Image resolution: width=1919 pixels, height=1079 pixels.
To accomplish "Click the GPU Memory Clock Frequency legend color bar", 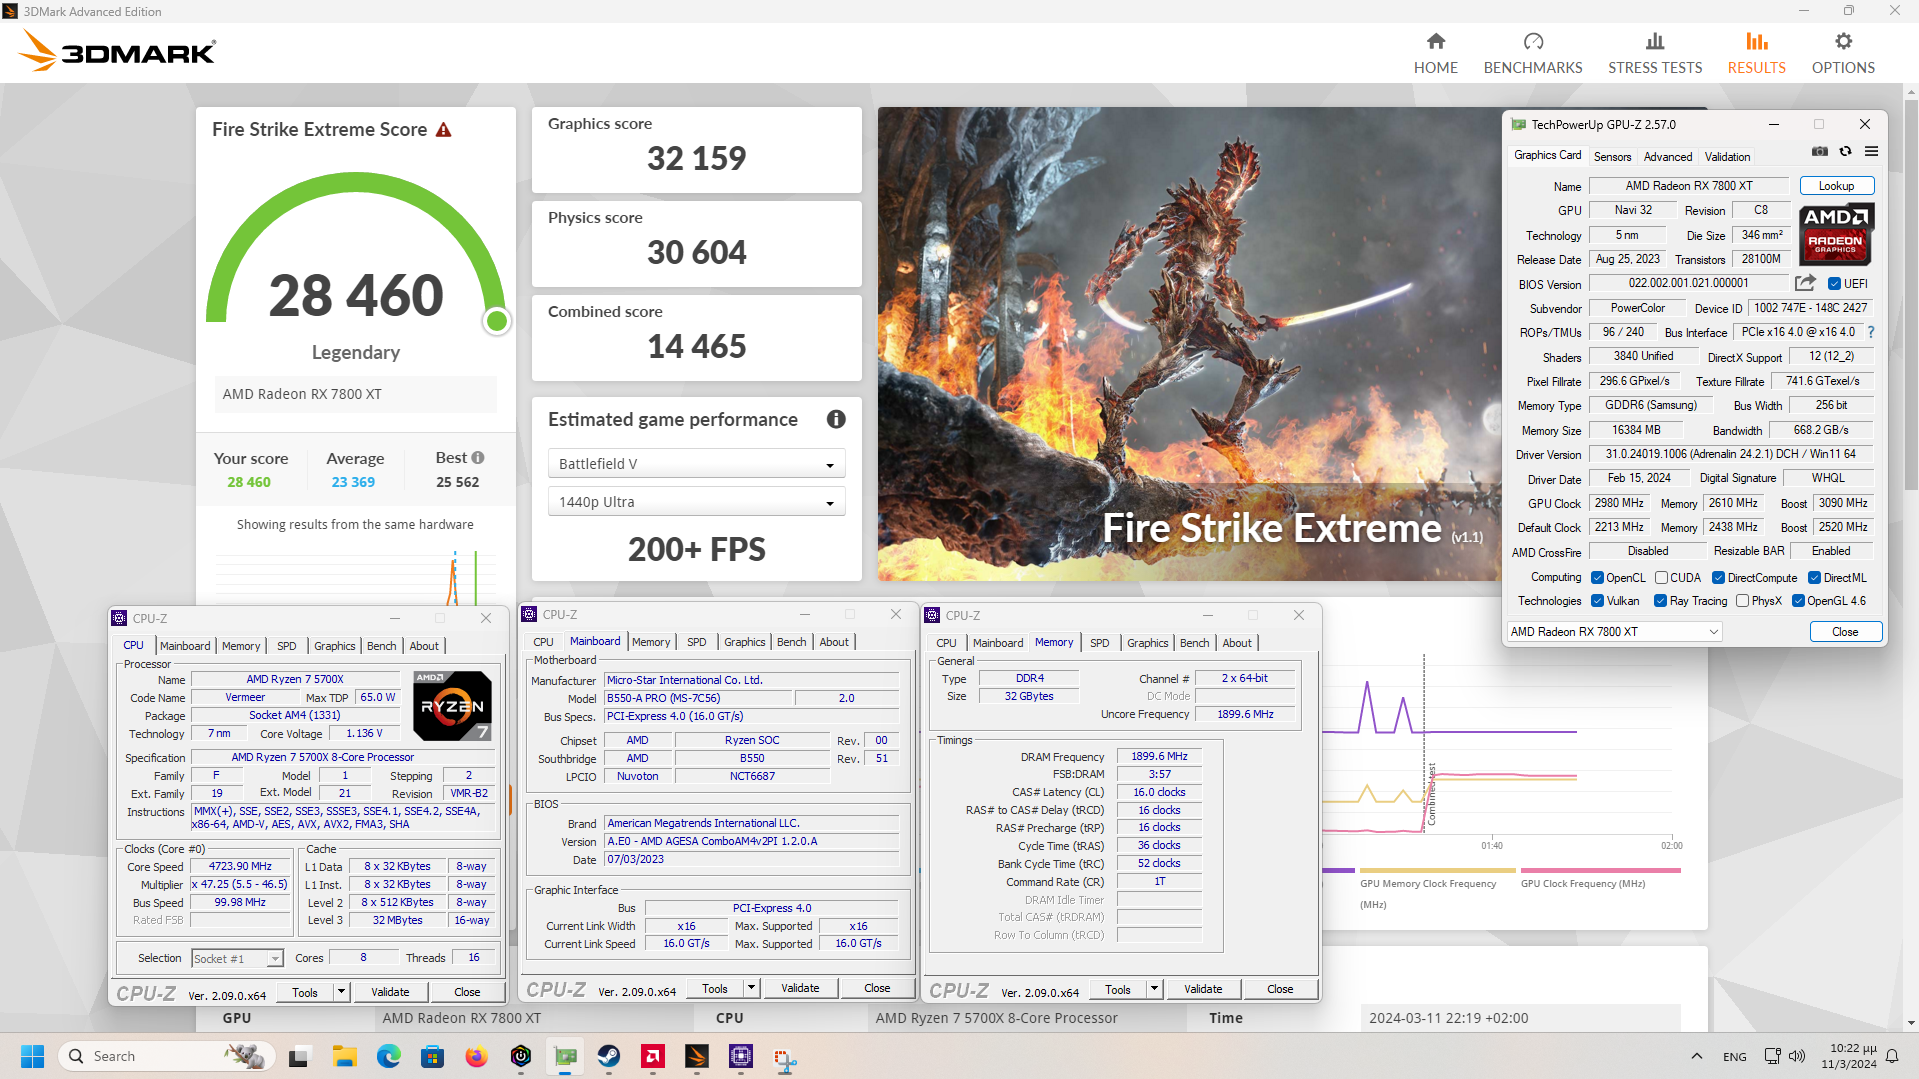I will pyautogui.click(x=1436, y=871).
